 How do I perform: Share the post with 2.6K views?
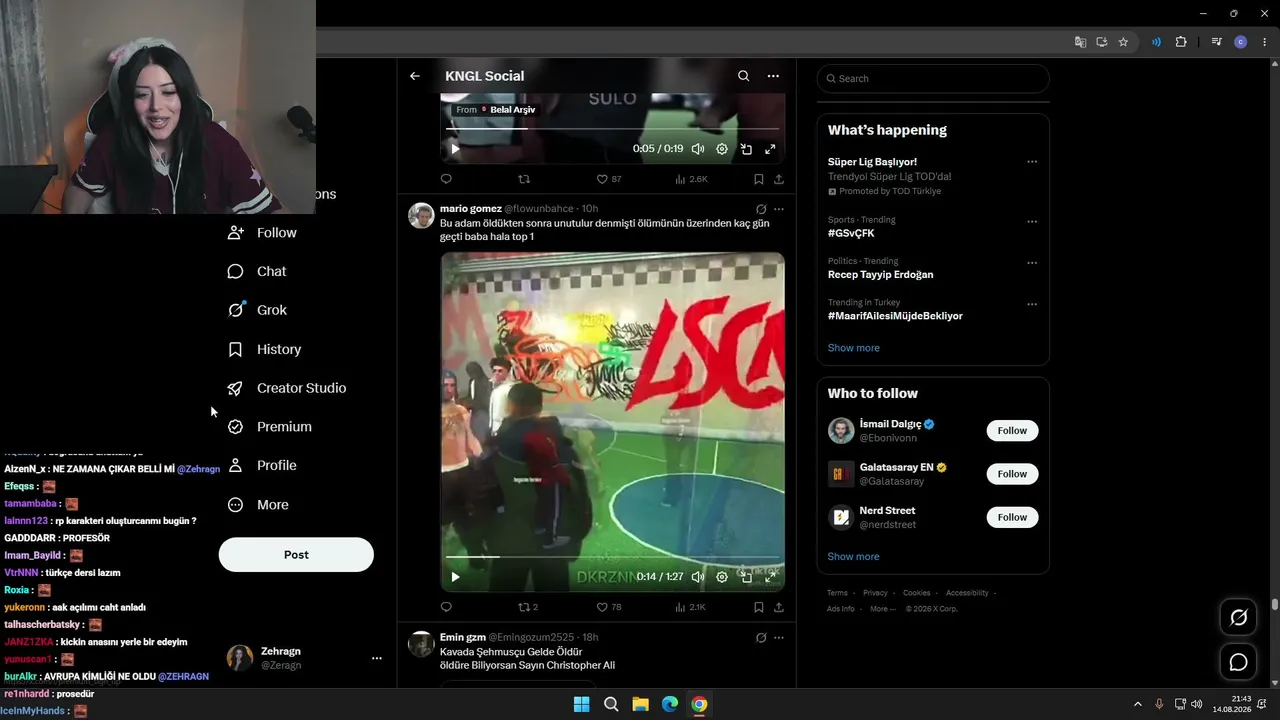pyautogui.click(x=779, y=179)
